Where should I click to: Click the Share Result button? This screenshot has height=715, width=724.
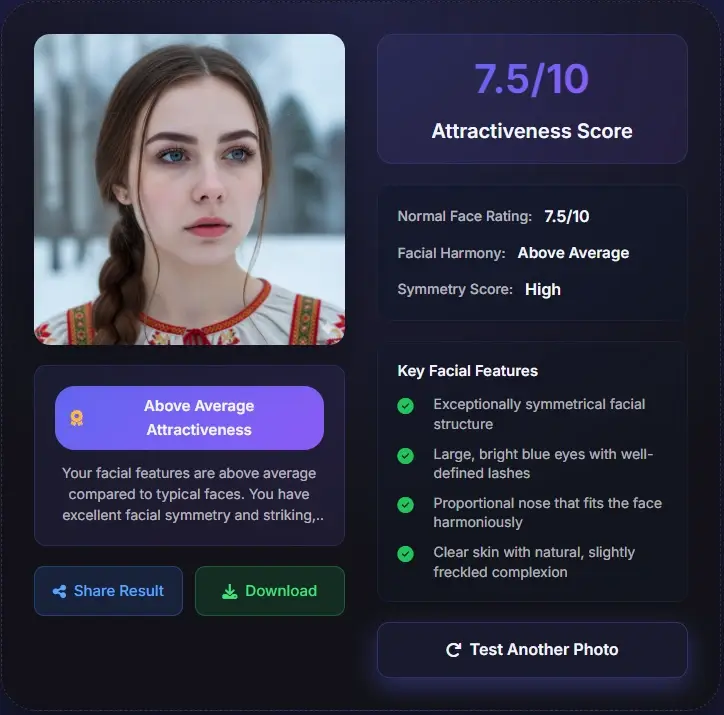pos(109,591)
